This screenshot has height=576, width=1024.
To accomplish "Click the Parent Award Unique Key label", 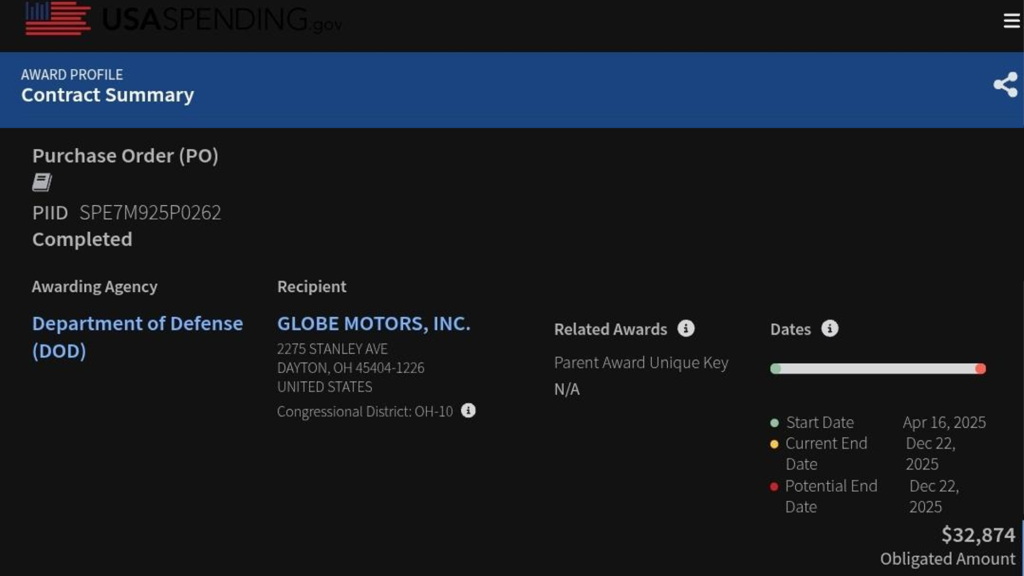I will coord(641,362).
